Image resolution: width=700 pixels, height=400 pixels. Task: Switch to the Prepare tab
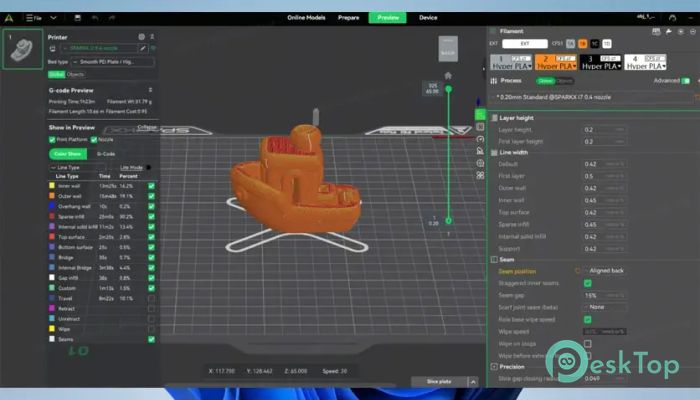(349, 18)
